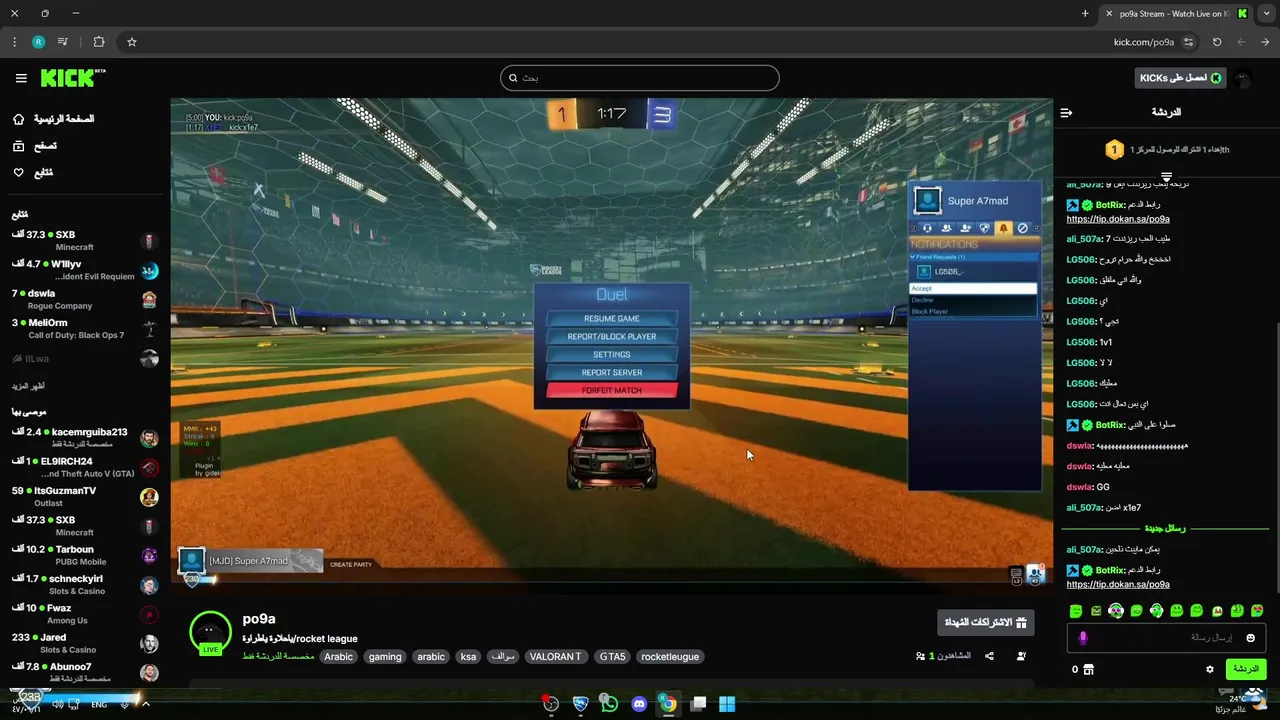Screen dimensions: 1280x720
Task: Open Abunoo7 recommended channel
Action: click(x=85, y=672)
